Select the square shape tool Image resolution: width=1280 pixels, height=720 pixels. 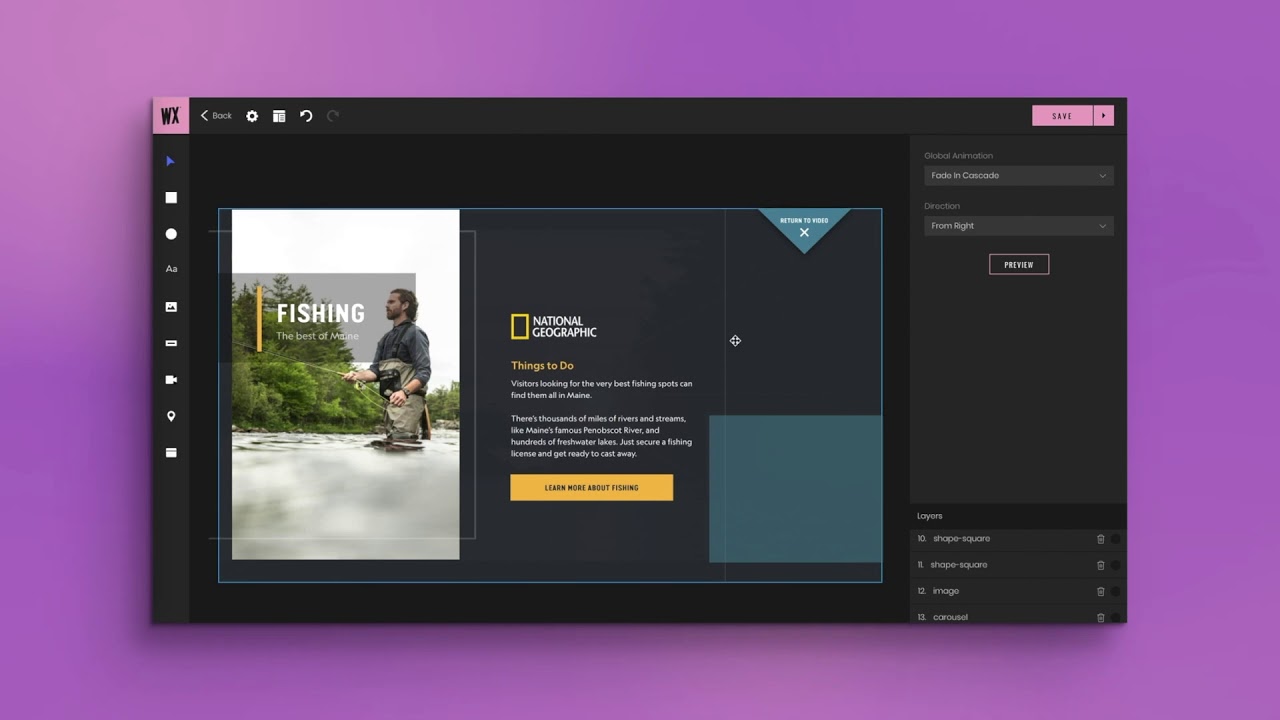point(171,198)
